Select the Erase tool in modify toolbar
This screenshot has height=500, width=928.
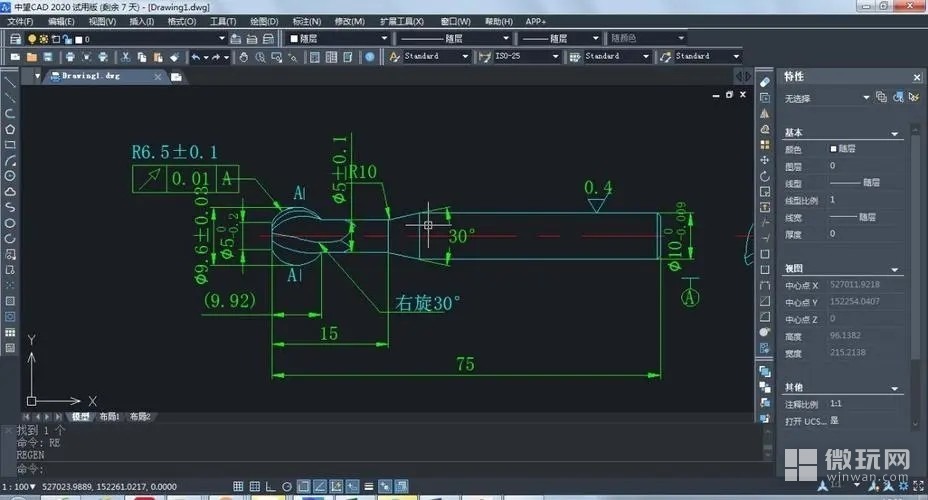click(x=765, y=82)
